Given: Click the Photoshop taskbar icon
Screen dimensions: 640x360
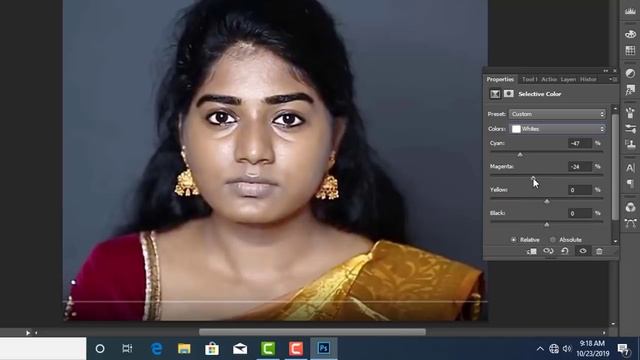Looking at the screenshot, I should (324, 349).
